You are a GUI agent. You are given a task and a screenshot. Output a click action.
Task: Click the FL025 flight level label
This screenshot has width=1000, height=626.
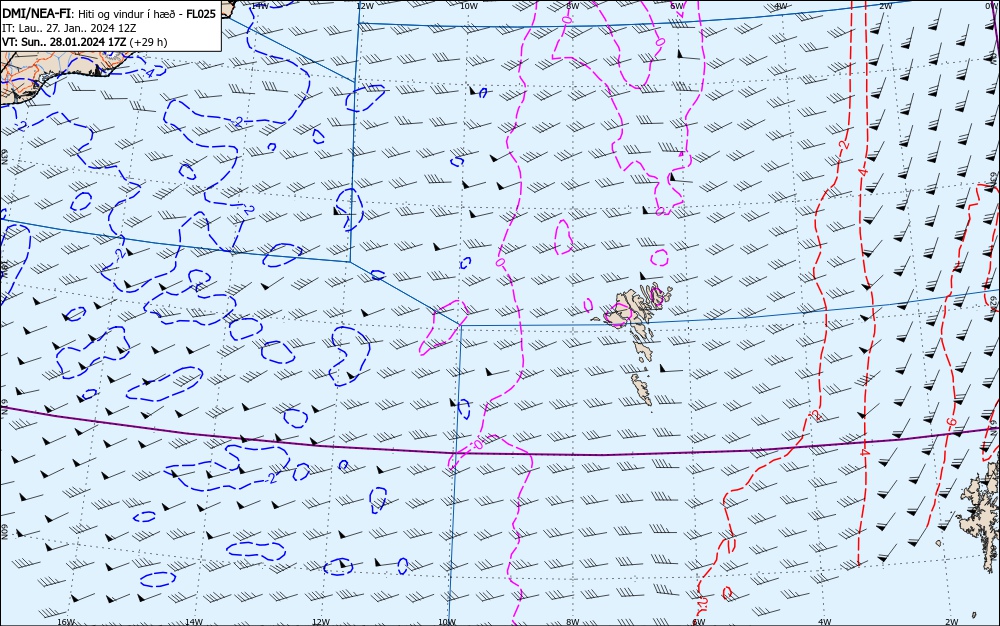click(x=201, y=14)
